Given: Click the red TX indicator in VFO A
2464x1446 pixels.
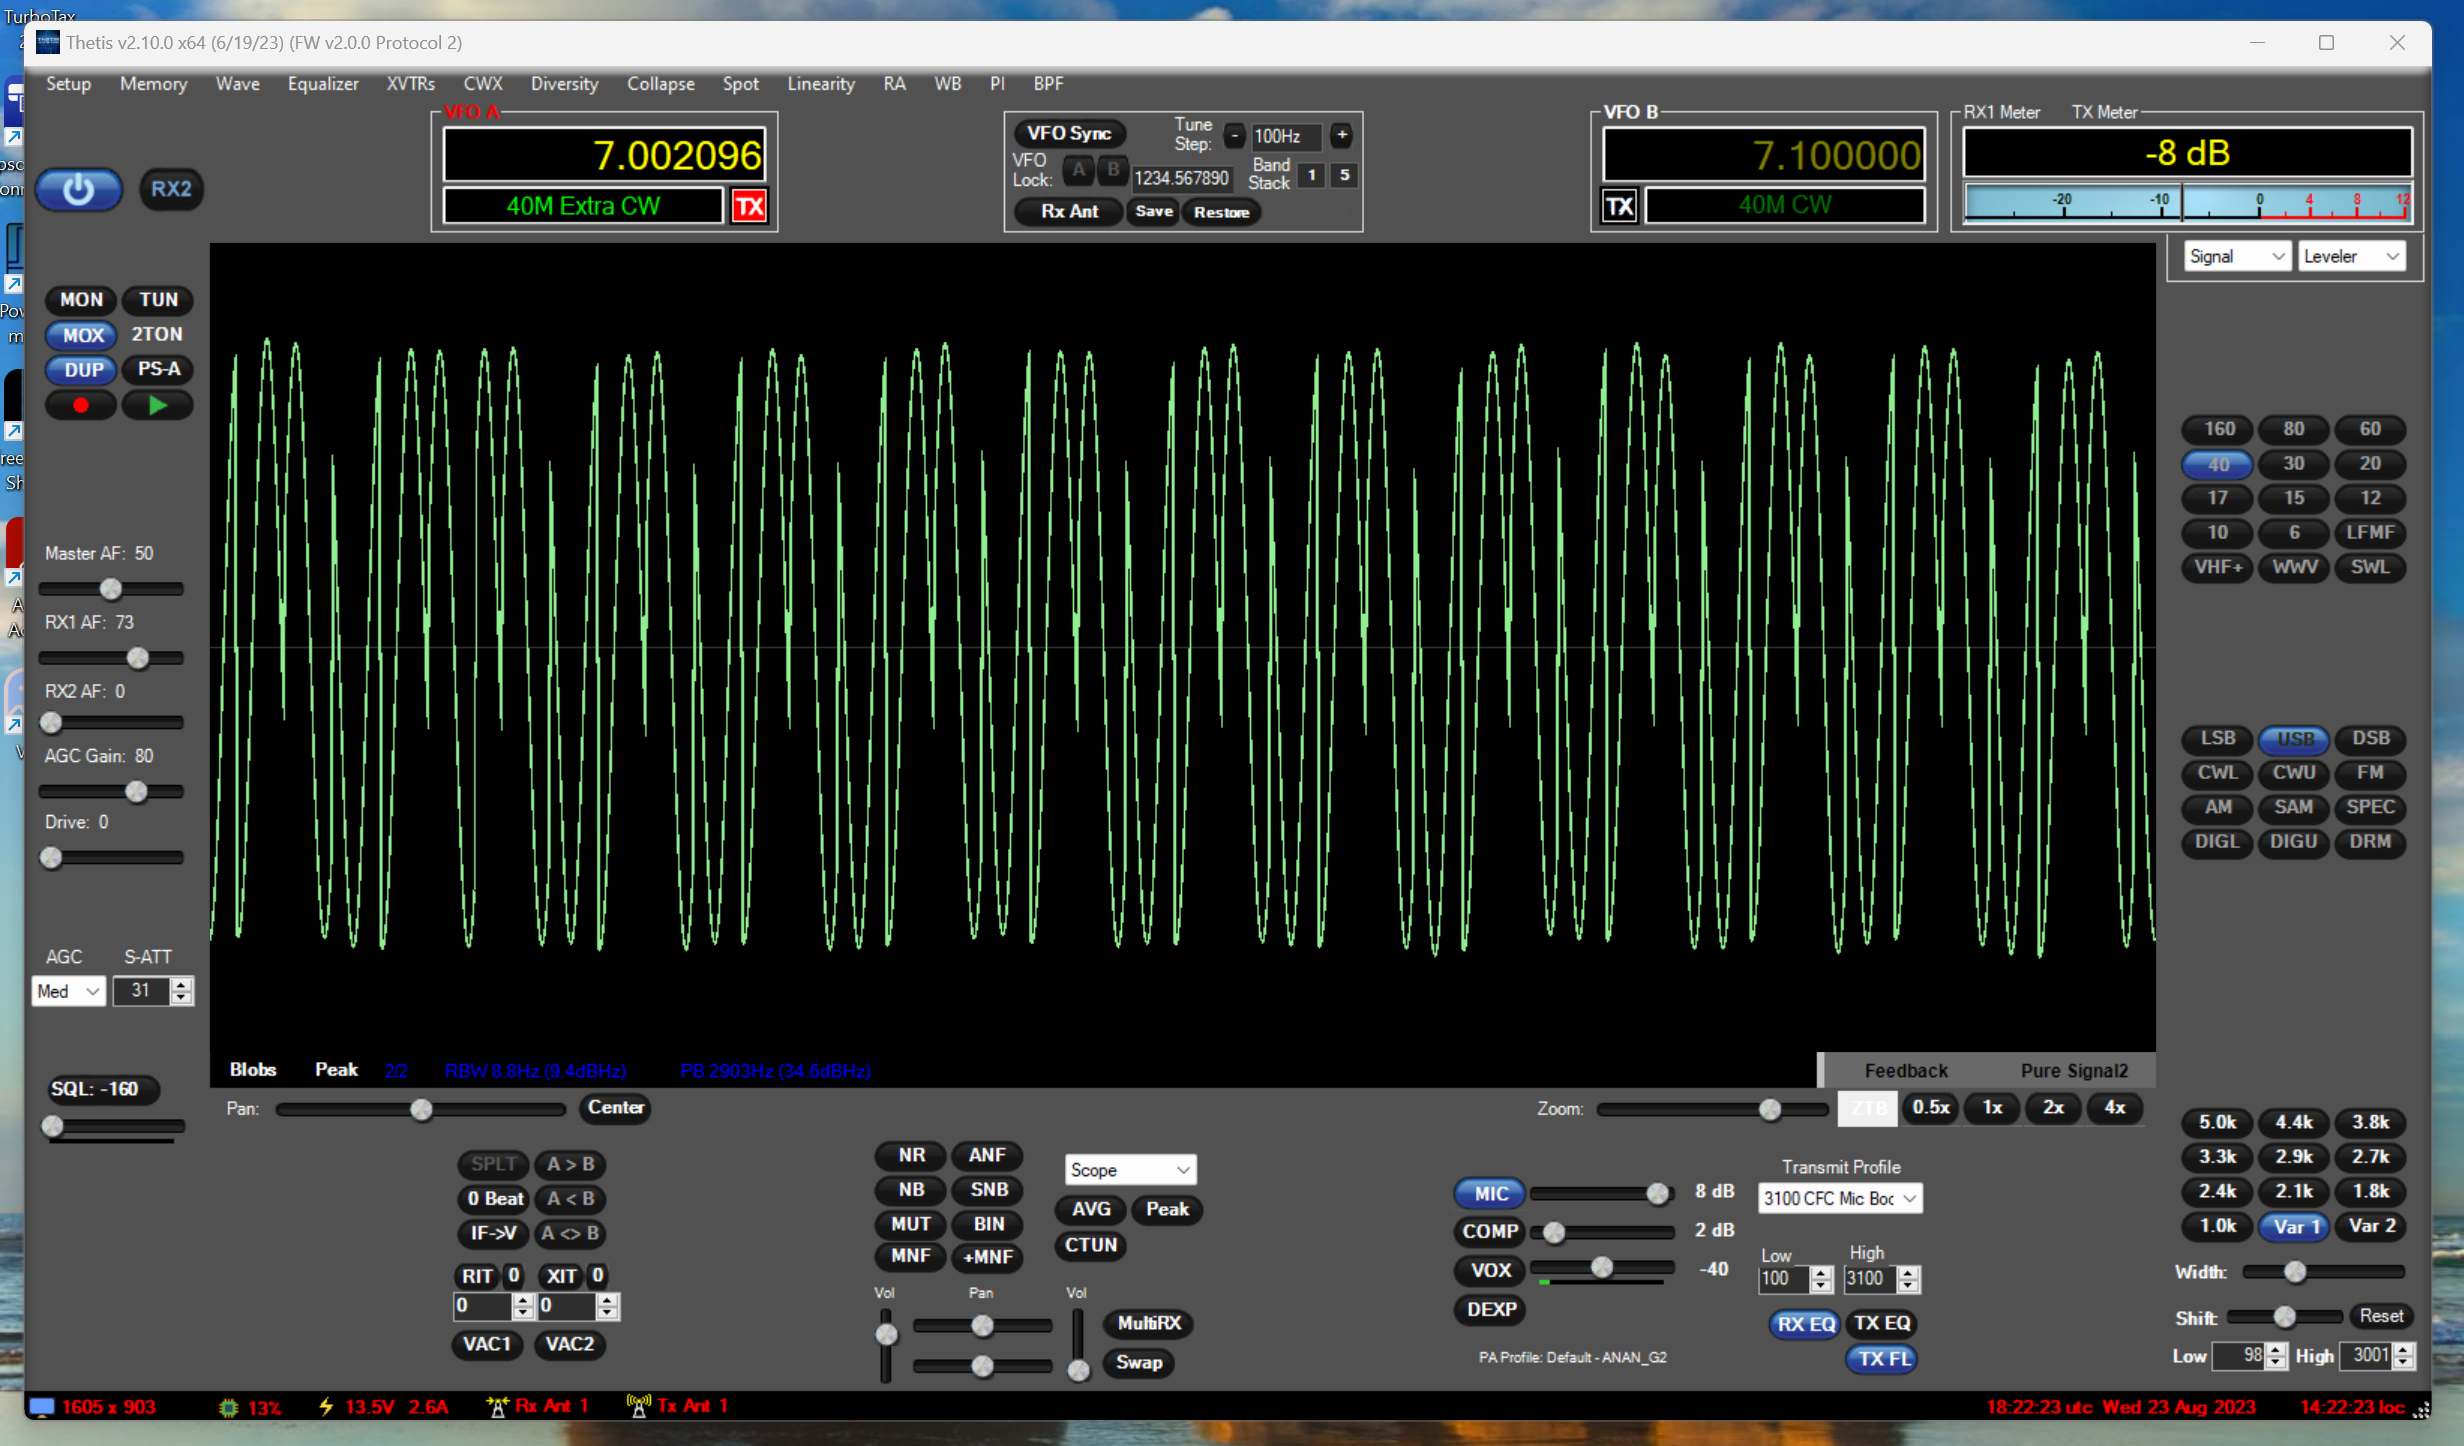Looking at the screenshot, I should pos(749,206).
